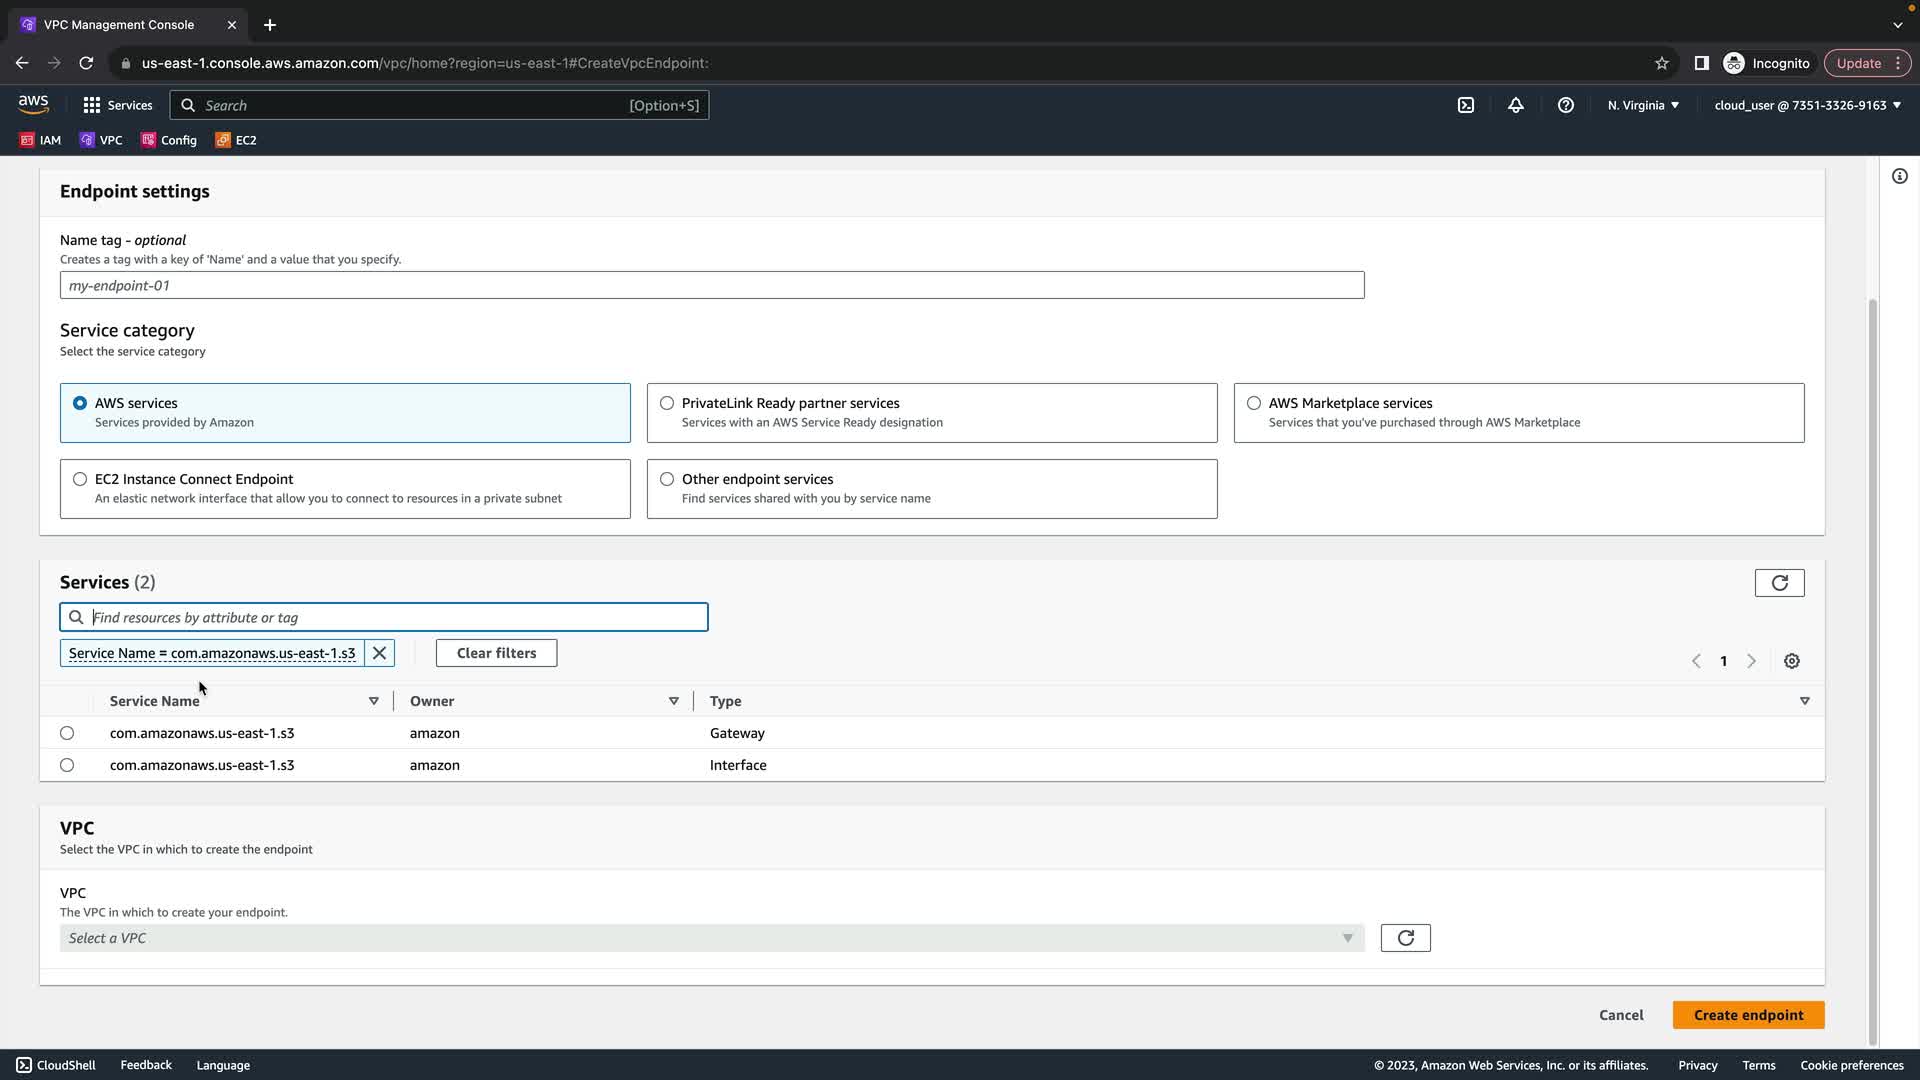Sort by the Service Name column arrow
This screenshot has width=1920, height=1080.
373,701
